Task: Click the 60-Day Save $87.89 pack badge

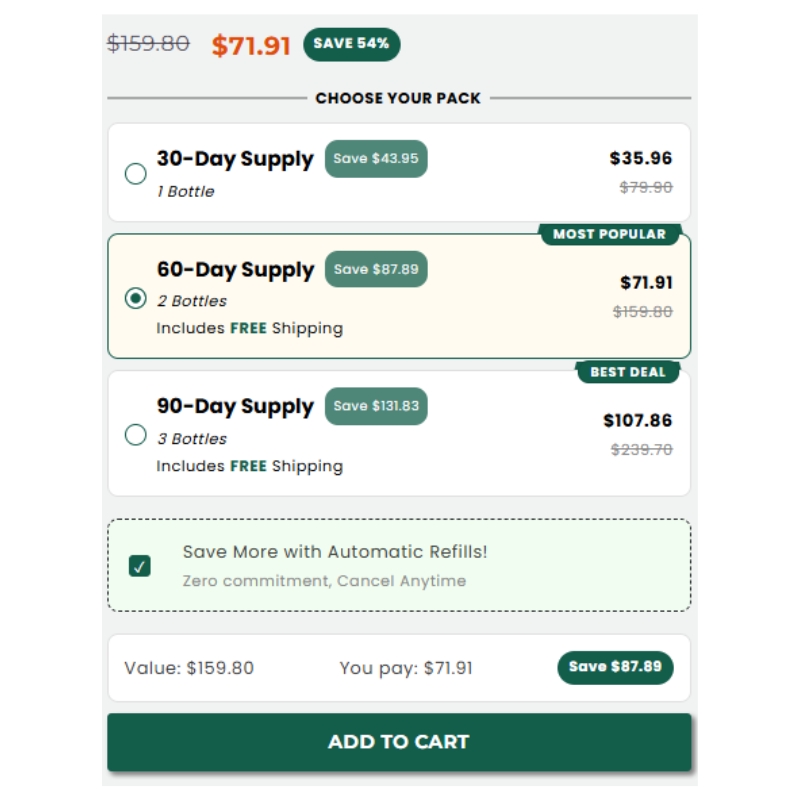Action: (x=376, y=269)
